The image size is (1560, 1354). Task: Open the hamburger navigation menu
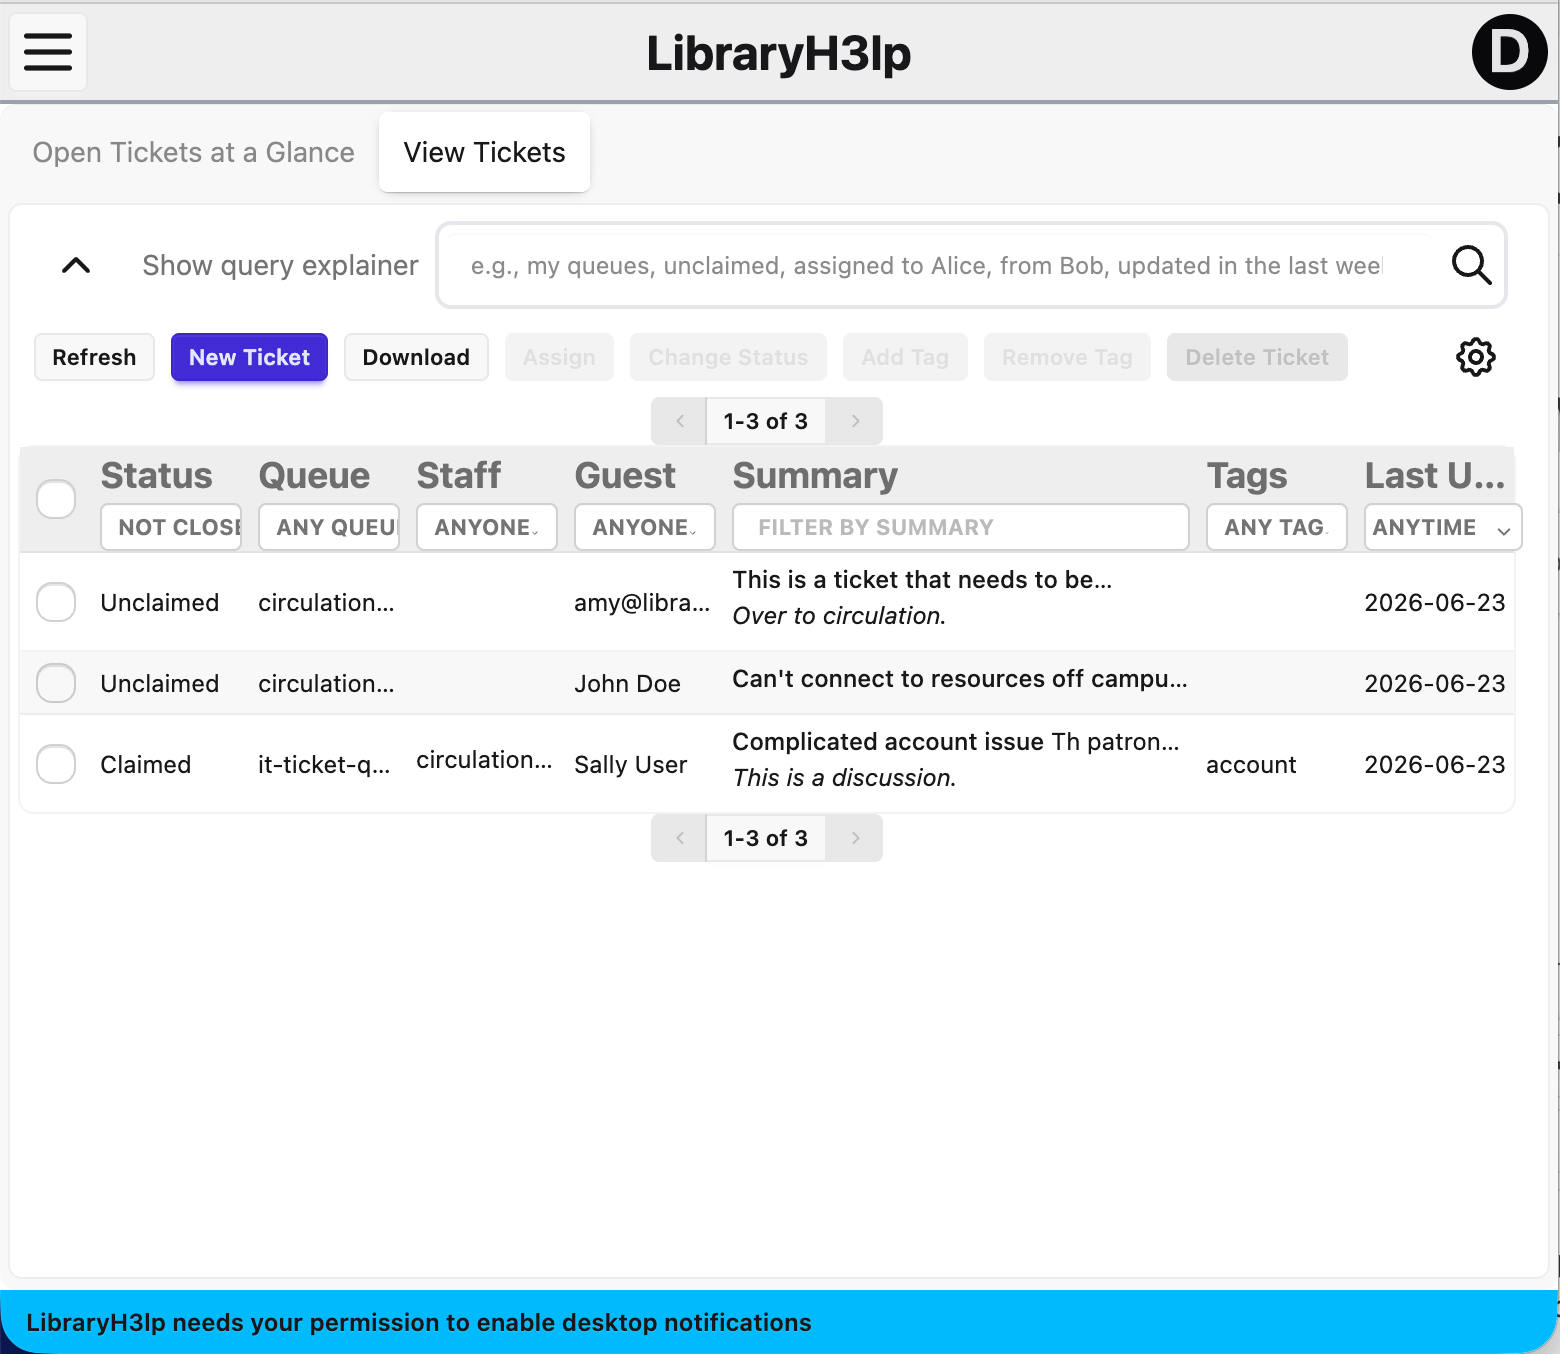coord(48,52)
